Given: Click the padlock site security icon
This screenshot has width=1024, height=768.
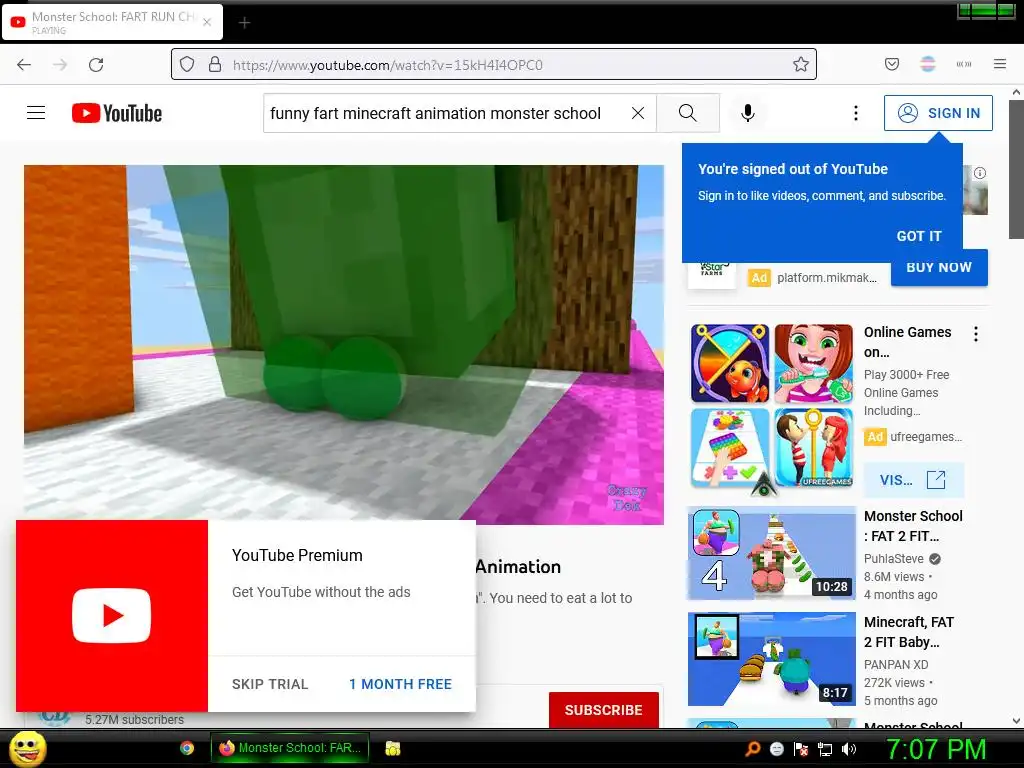Looking at the screenshot, I should point(215,64).
